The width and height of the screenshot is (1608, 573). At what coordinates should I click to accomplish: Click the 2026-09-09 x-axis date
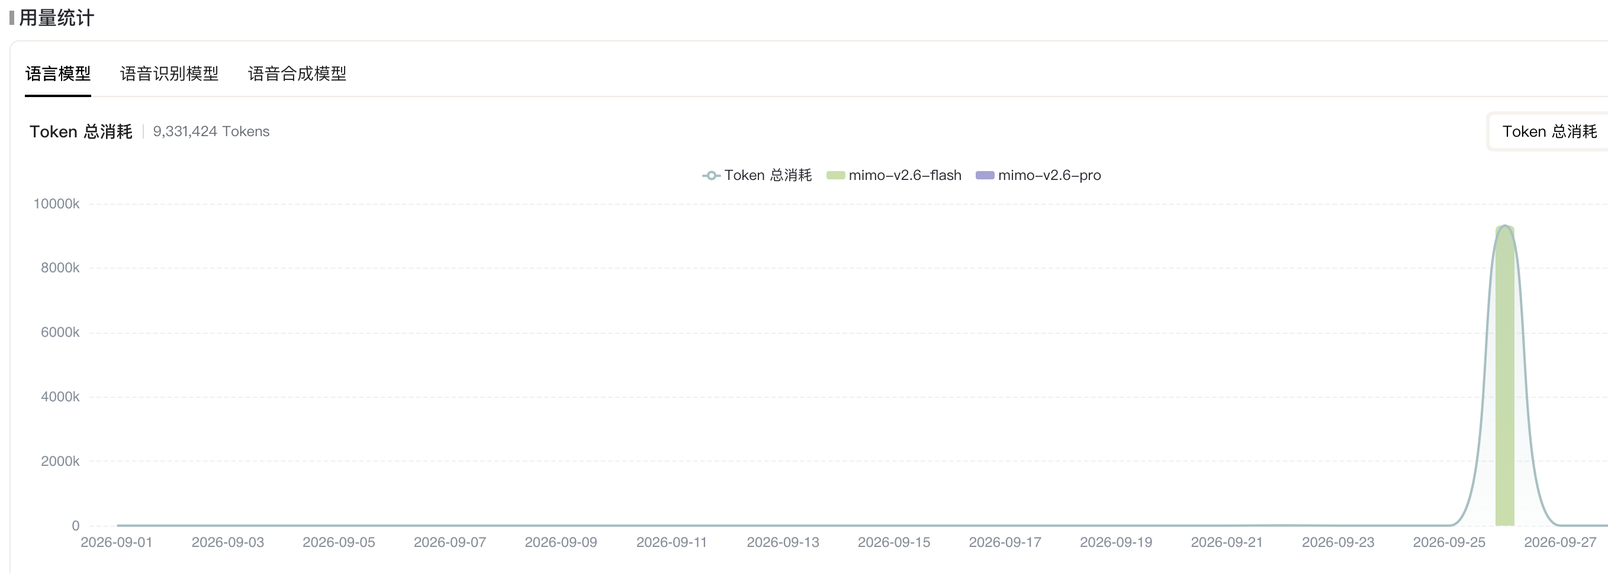tap(561, 542)
